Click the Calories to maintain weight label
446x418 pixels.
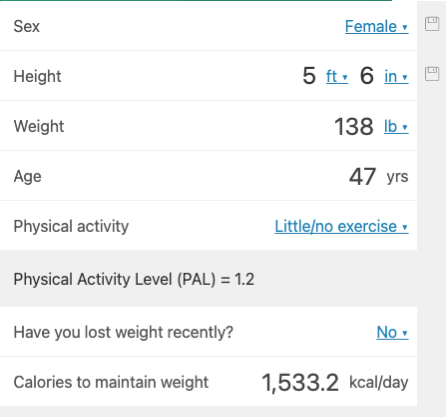(x=111, y=382)
